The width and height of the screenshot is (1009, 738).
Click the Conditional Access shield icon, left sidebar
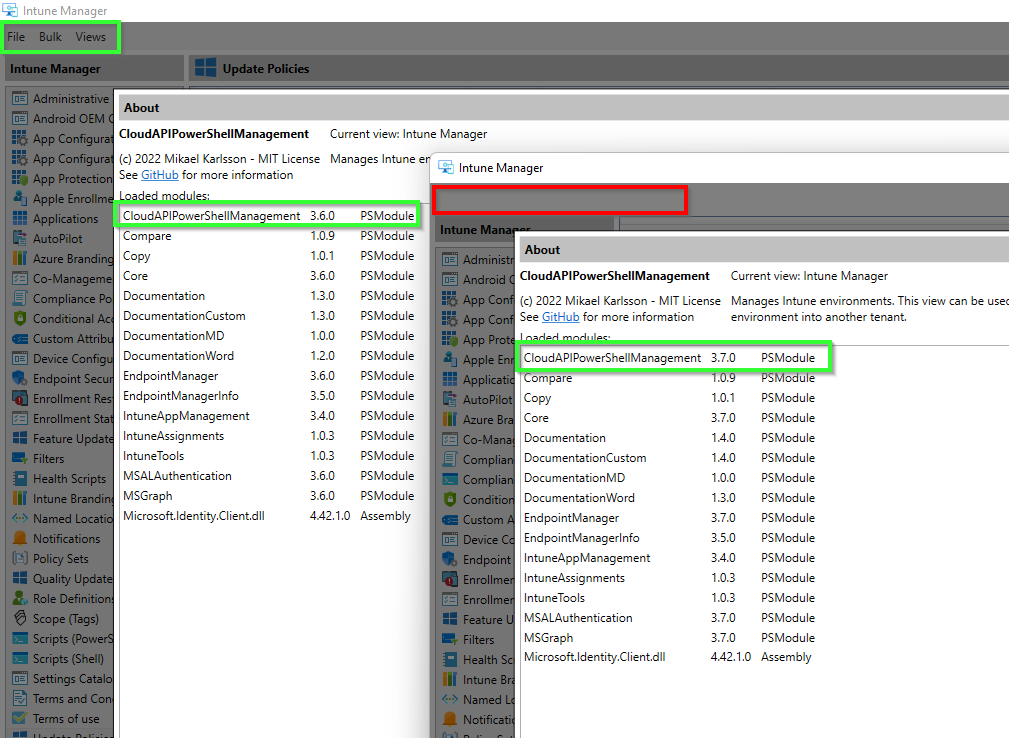[20, 318]
